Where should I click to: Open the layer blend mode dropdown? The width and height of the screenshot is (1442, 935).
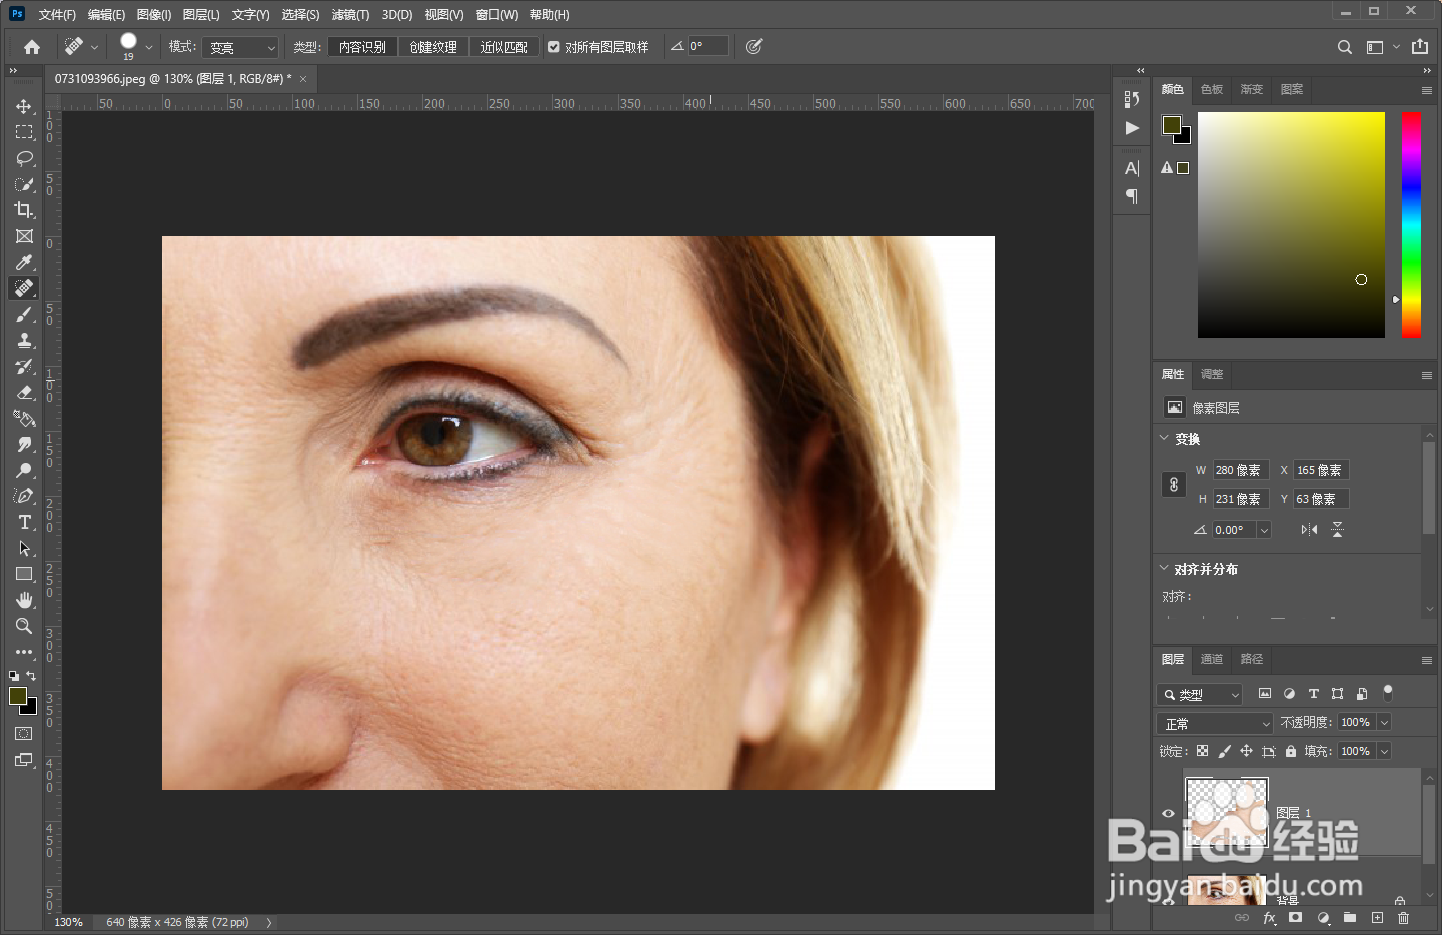[x=1215, y=723]
